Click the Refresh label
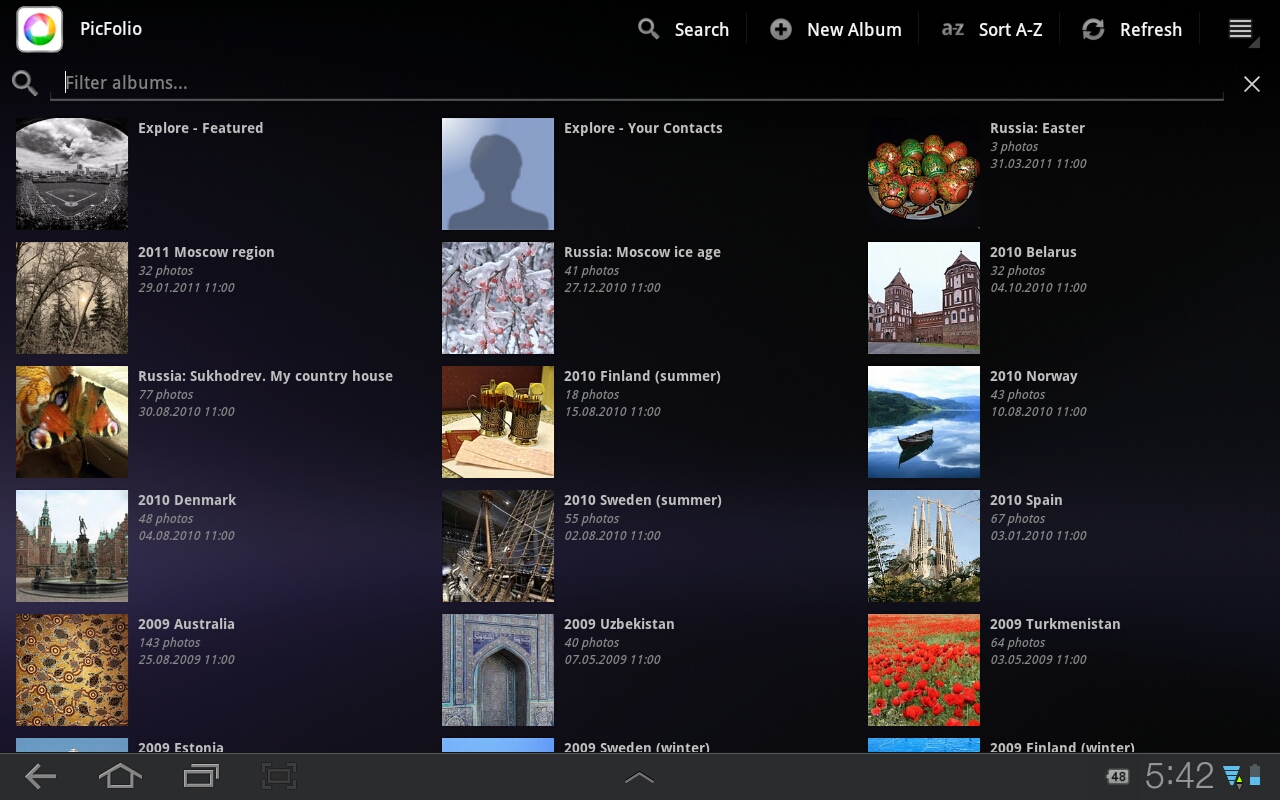The width and height of the screenshot is (1280, 800). [1151, 30]
